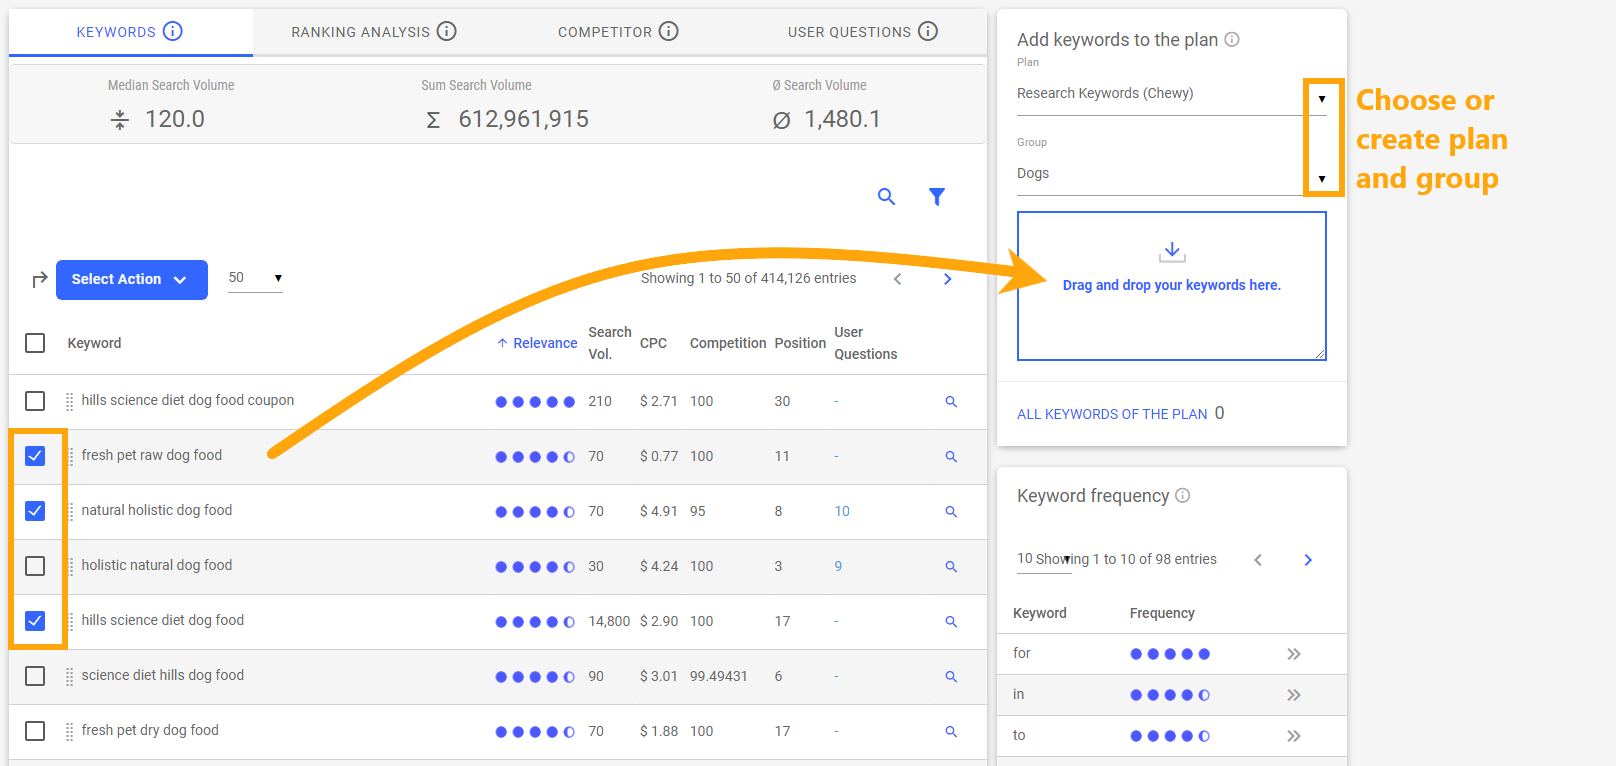Switch to the Ranking Analysis tab
Image resolution: width=1616 pixels, height=766 pixels.
click(374, 32)
